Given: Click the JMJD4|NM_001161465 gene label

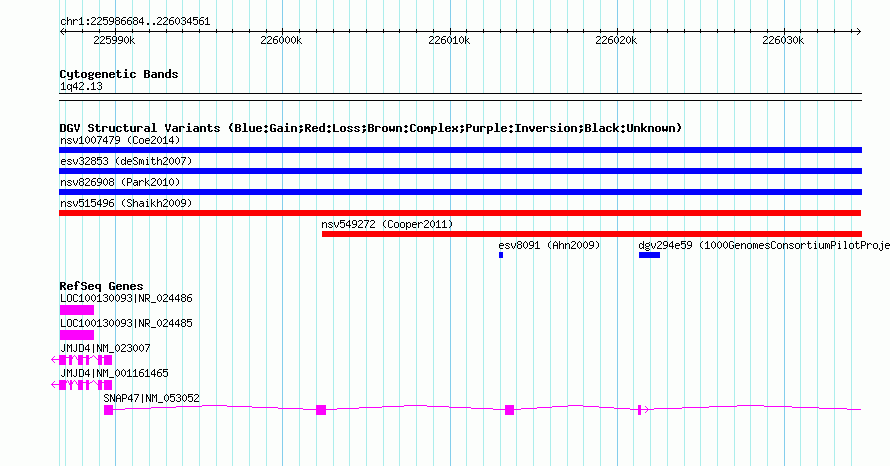Looking at the screenshot, I should click(114, 373).
